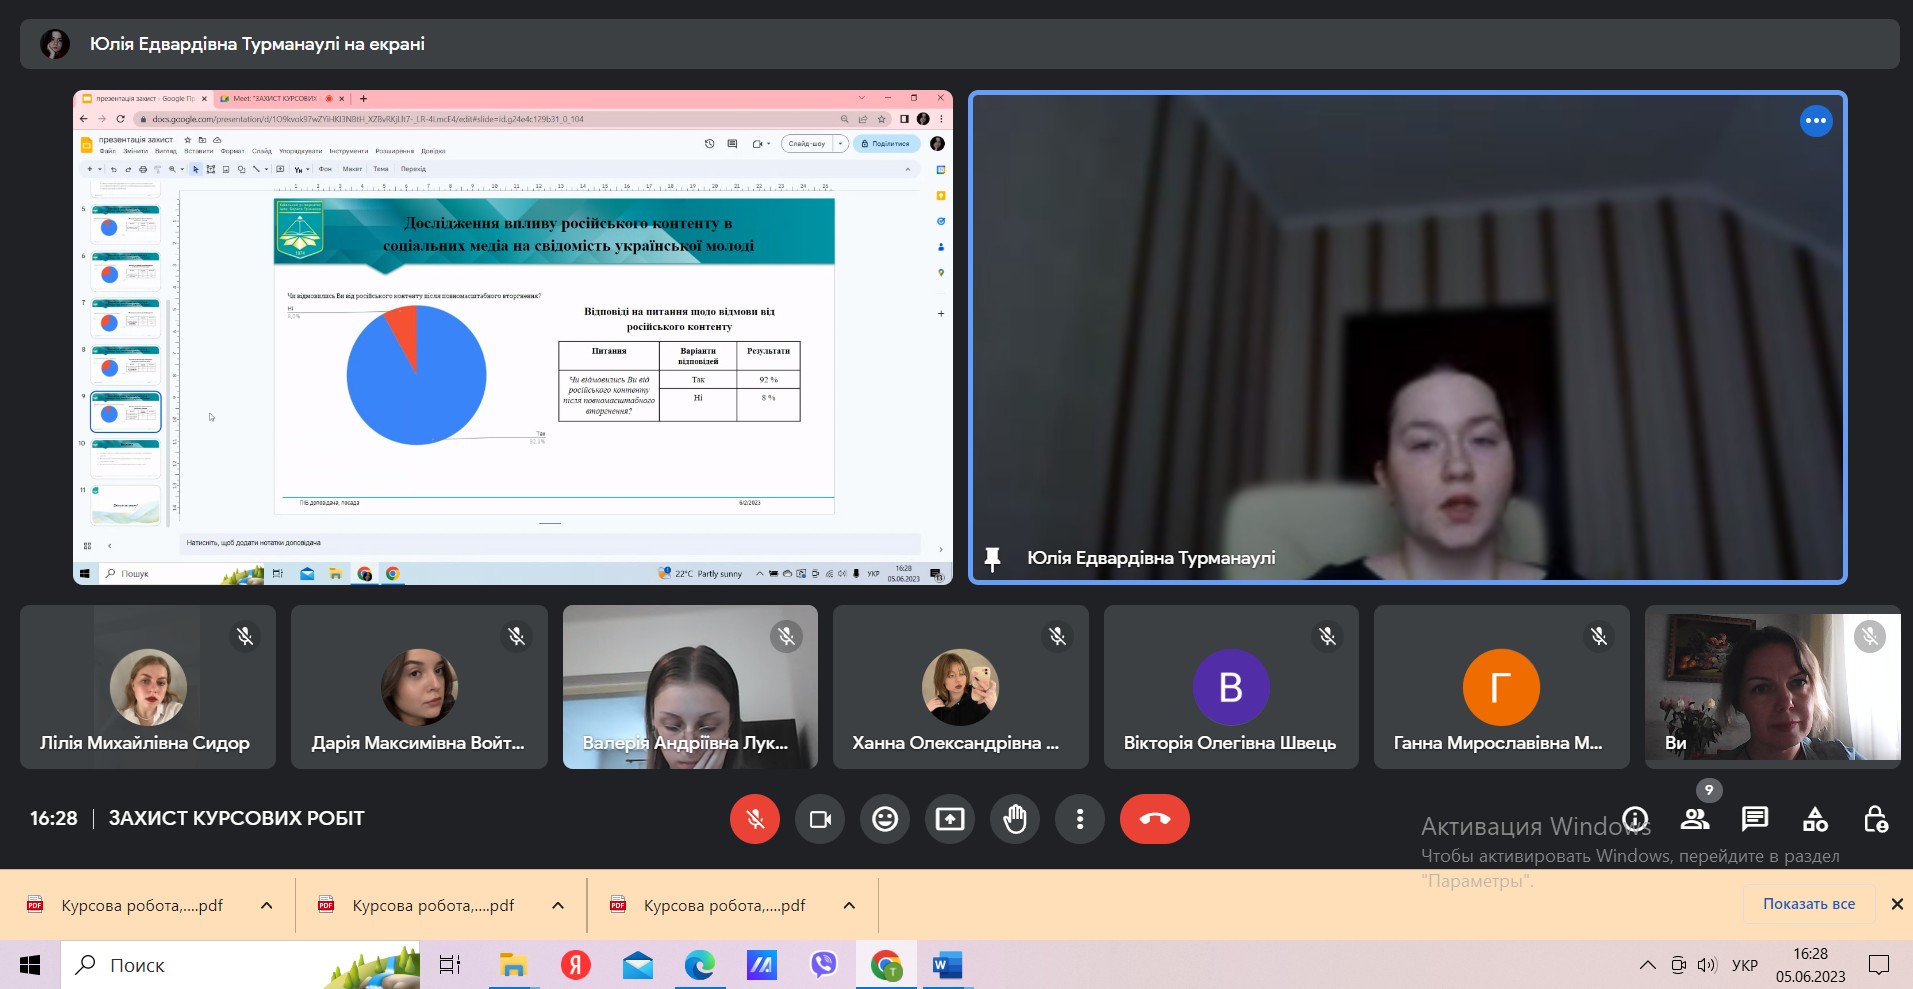Select Лілія Михайлівна Сидор's participant tile
The width and height of the screenshot is (1913, 989).
(148, 687)
